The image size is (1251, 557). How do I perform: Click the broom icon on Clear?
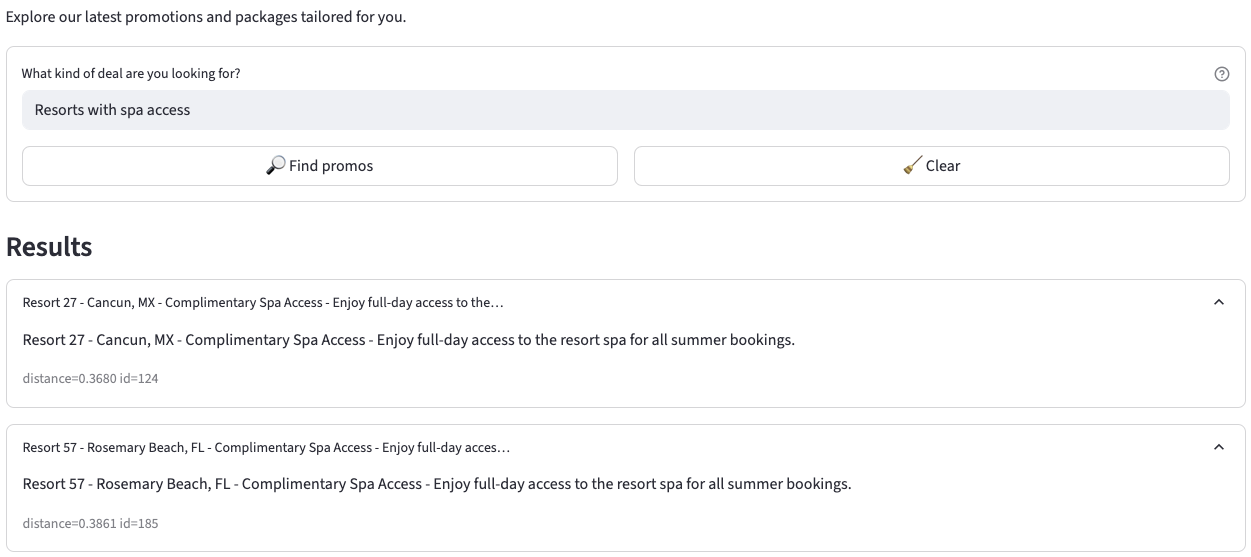click(912, 166)
